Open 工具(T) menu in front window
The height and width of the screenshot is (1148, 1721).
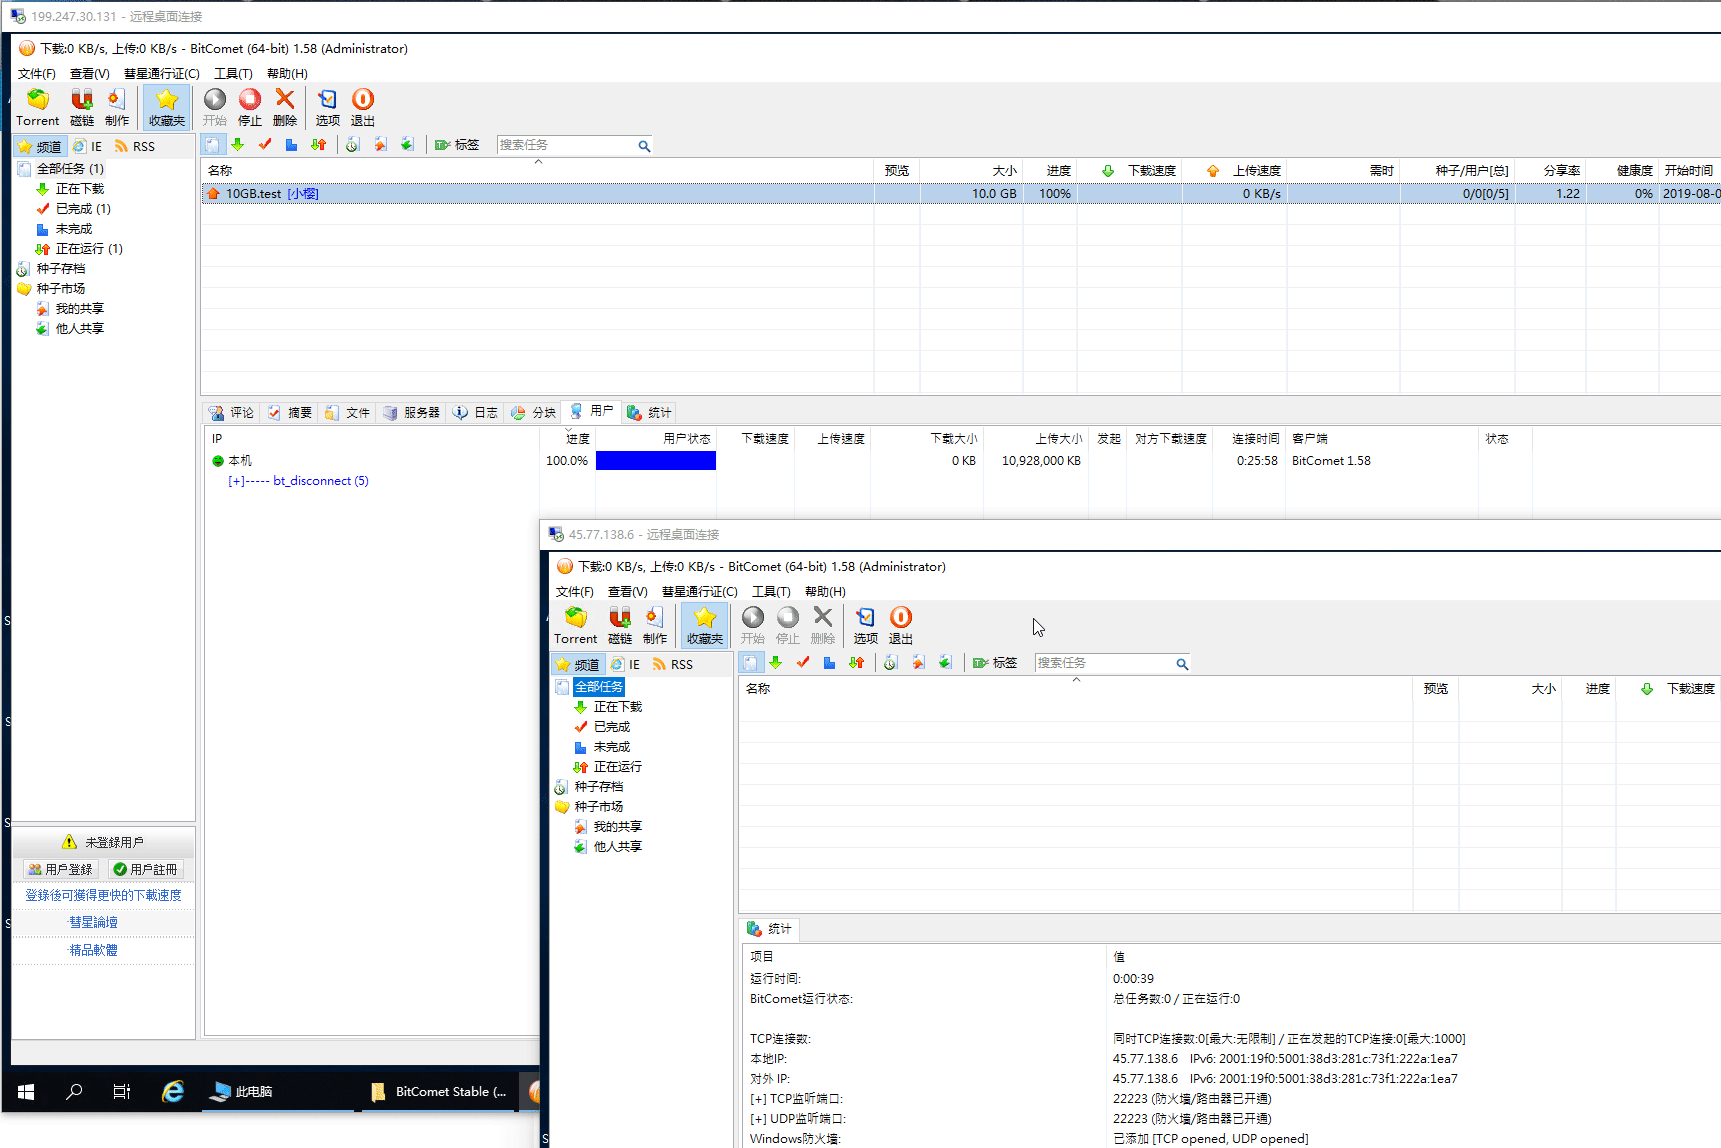pyautogui.click(x=771, y=591)
